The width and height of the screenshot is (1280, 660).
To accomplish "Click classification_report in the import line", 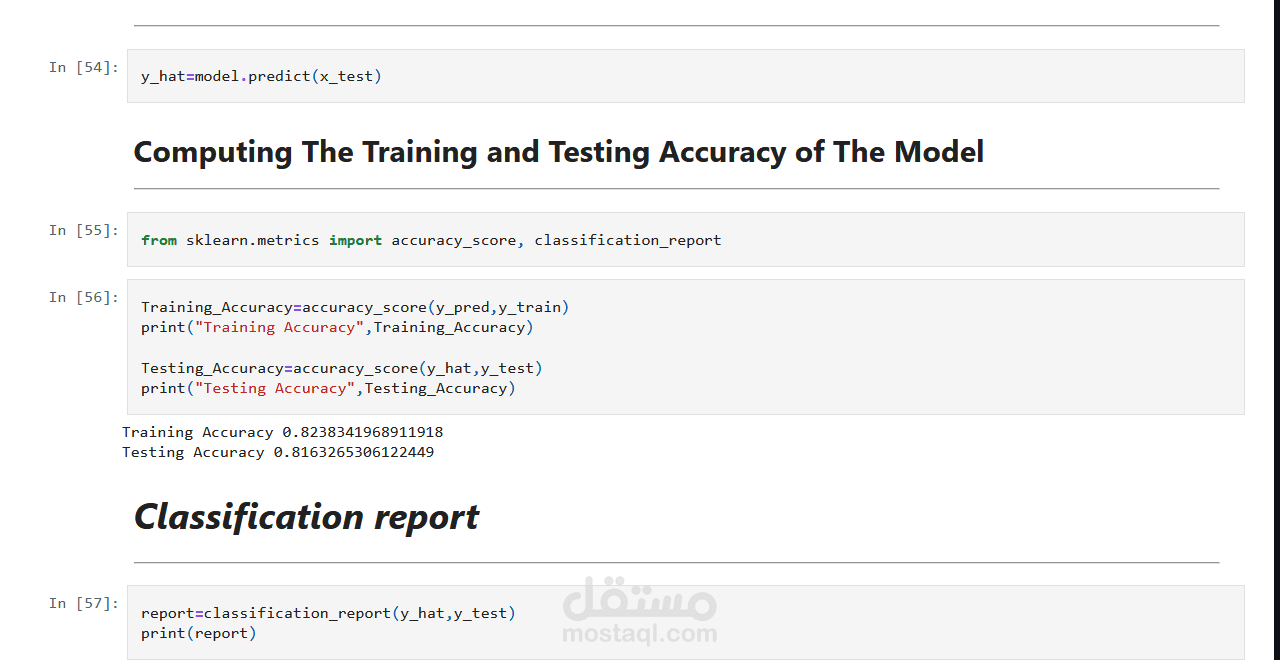I will [628, 240].
